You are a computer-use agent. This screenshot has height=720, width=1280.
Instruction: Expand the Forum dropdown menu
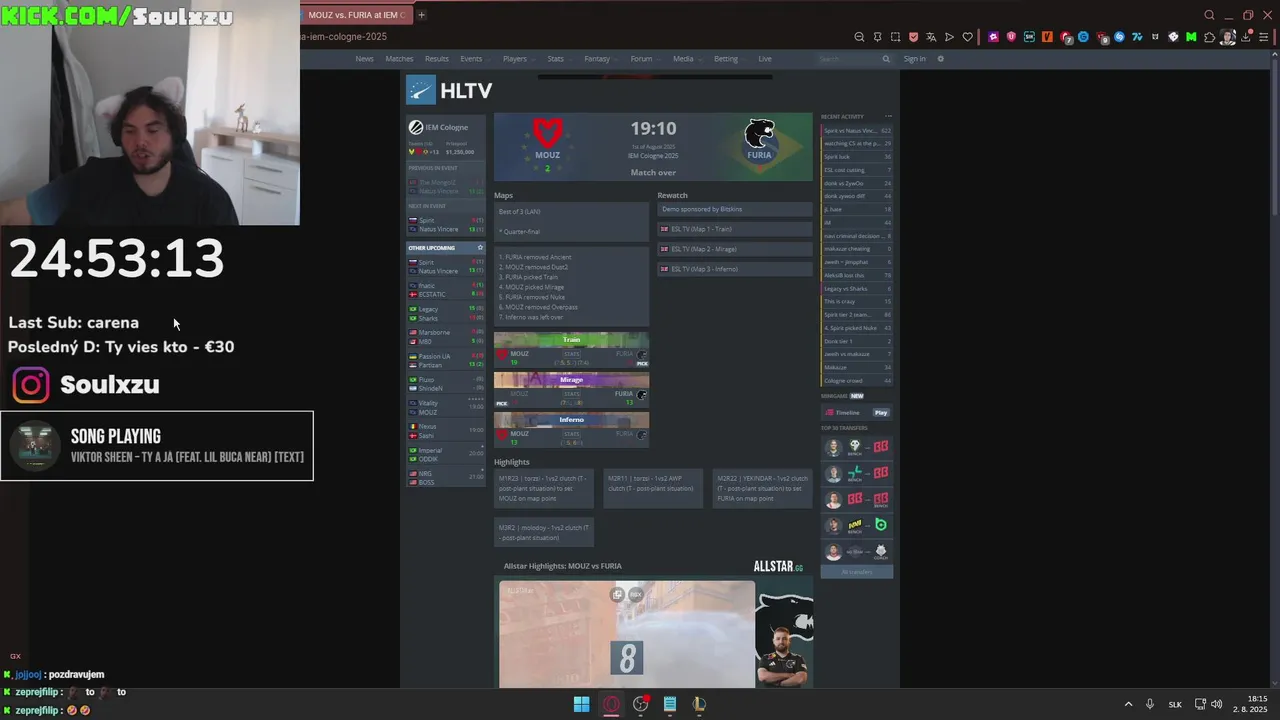coord(644,59)
